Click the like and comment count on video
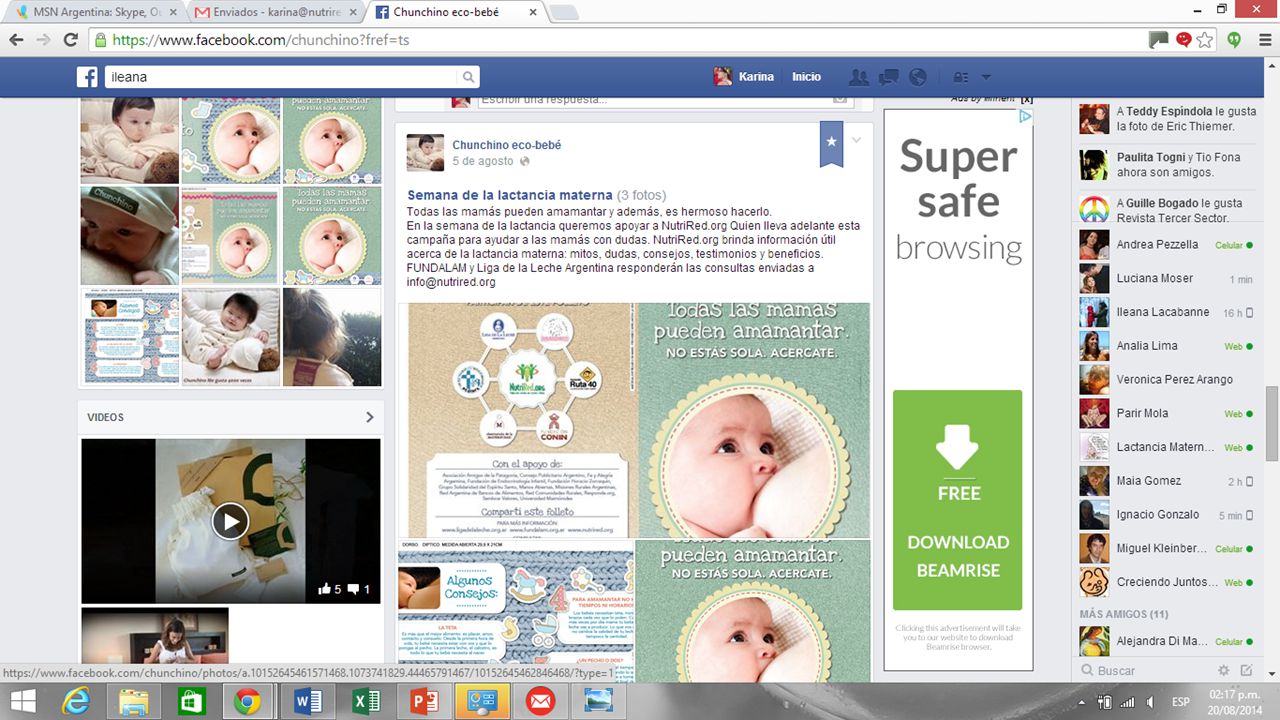The height and width of the screenshot is (720, 1280). [x=344, y=589]
